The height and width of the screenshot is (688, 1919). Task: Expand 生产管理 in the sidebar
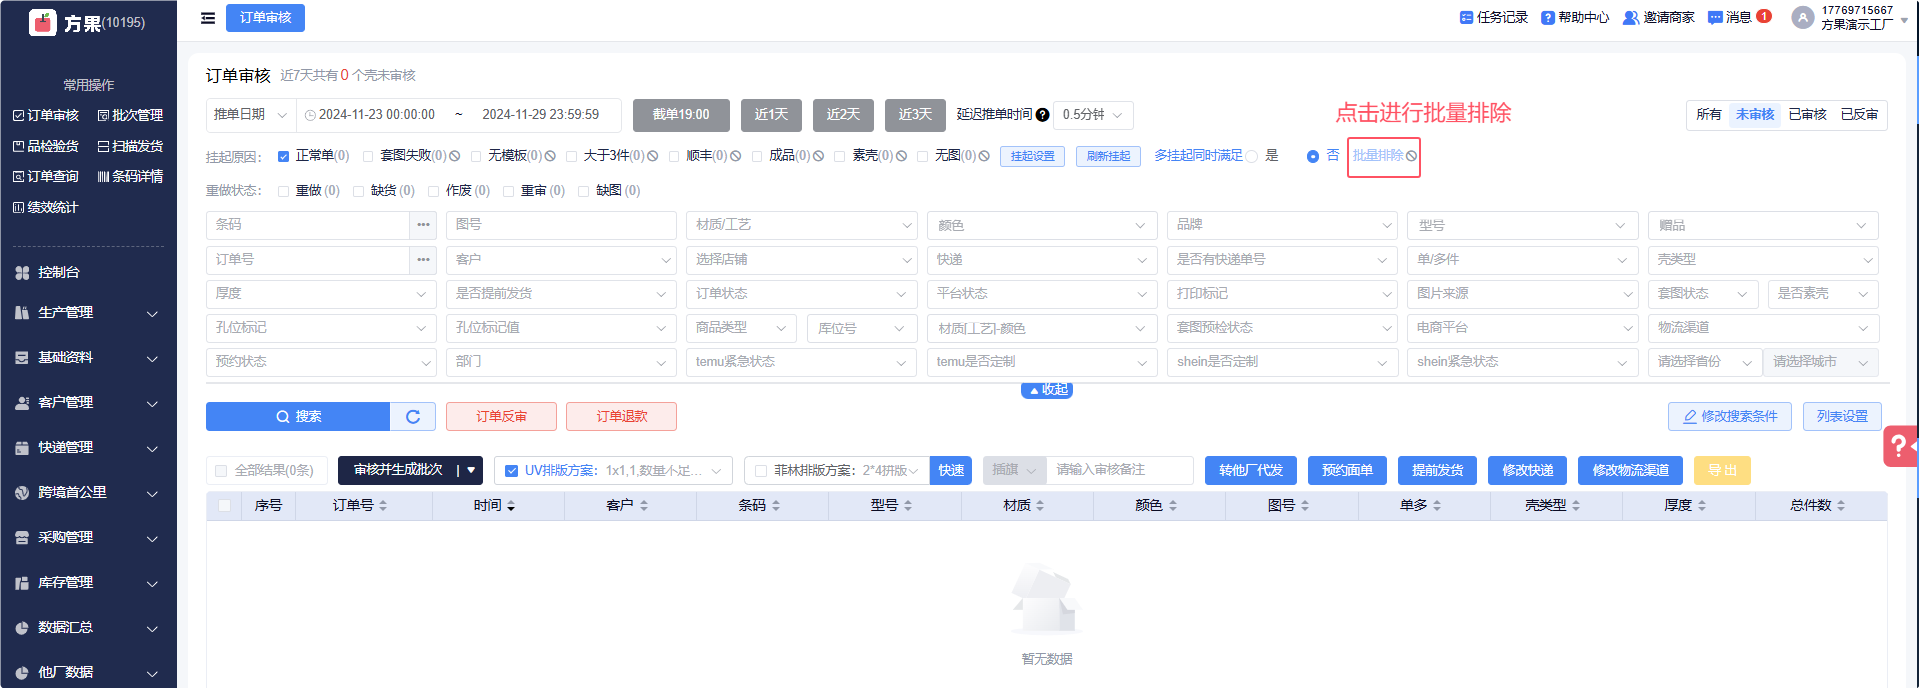[88, 313]
